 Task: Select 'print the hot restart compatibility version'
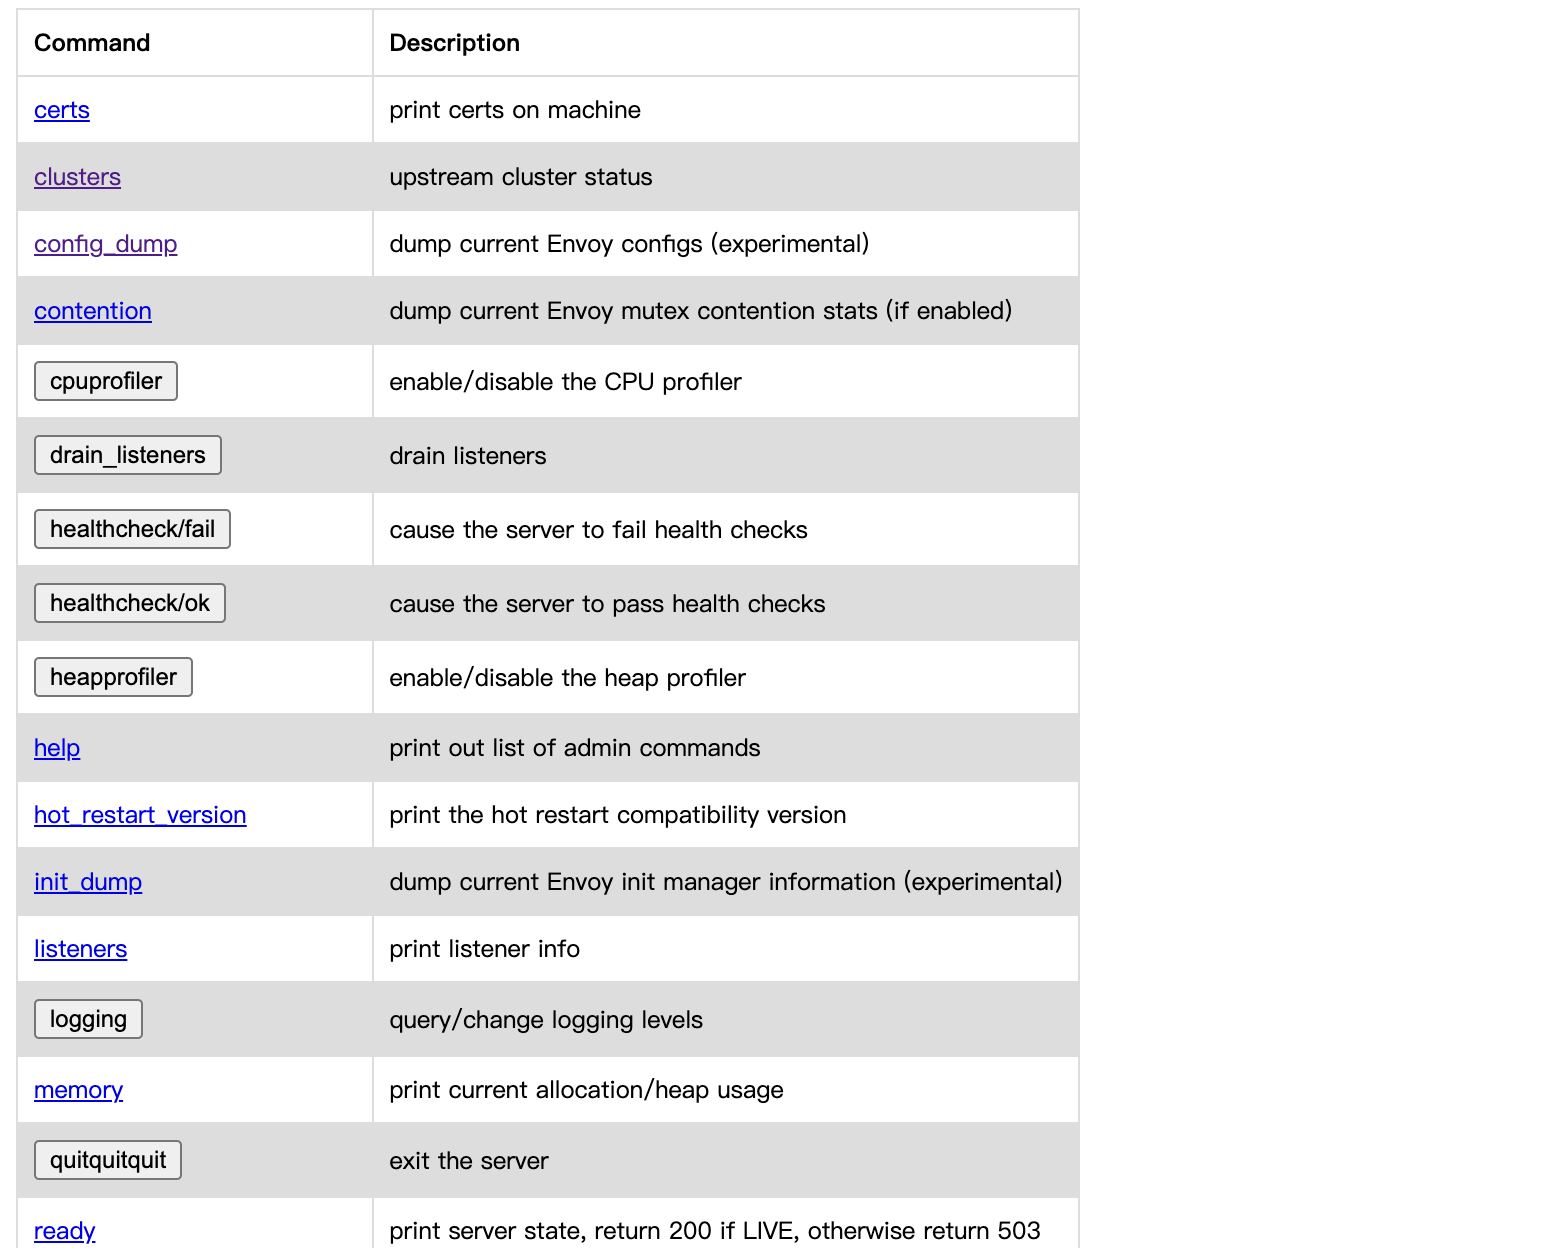click(x=618, y=815)
